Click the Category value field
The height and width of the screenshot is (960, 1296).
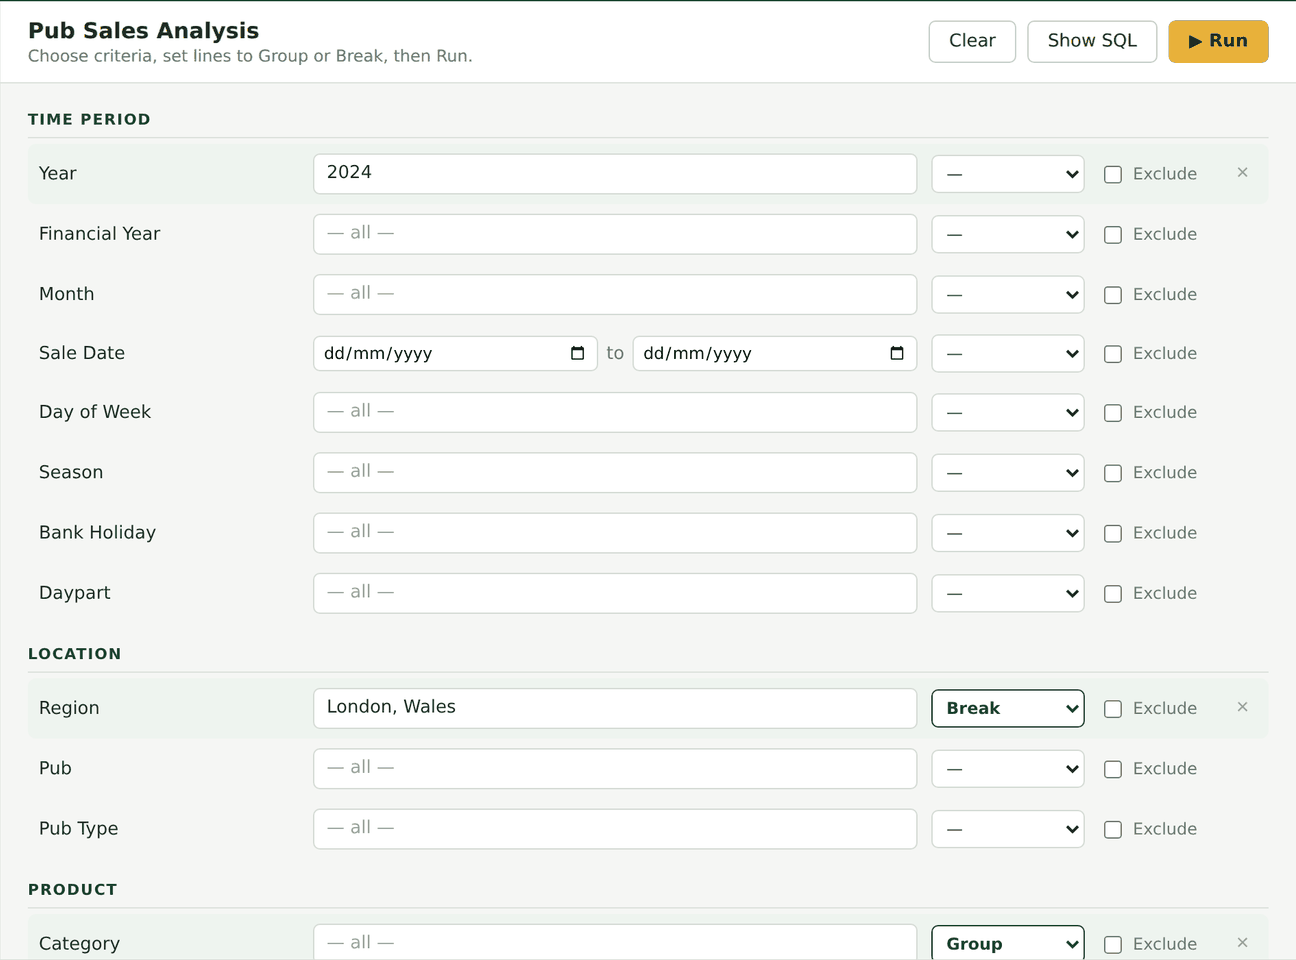(615, 942)
